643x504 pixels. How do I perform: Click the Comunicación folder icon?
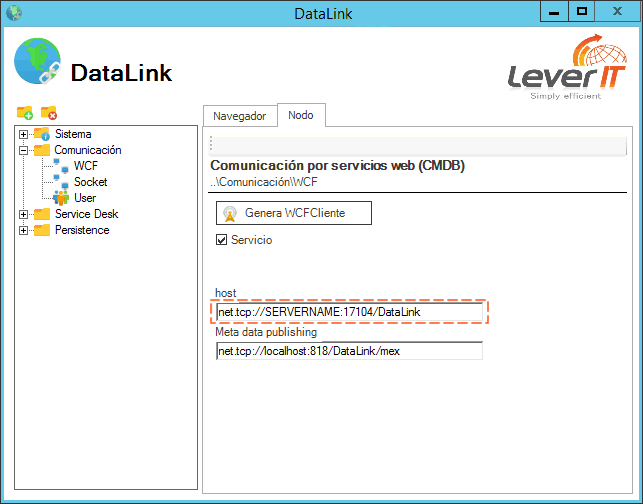pyautogui.click(x=41, y=150)
